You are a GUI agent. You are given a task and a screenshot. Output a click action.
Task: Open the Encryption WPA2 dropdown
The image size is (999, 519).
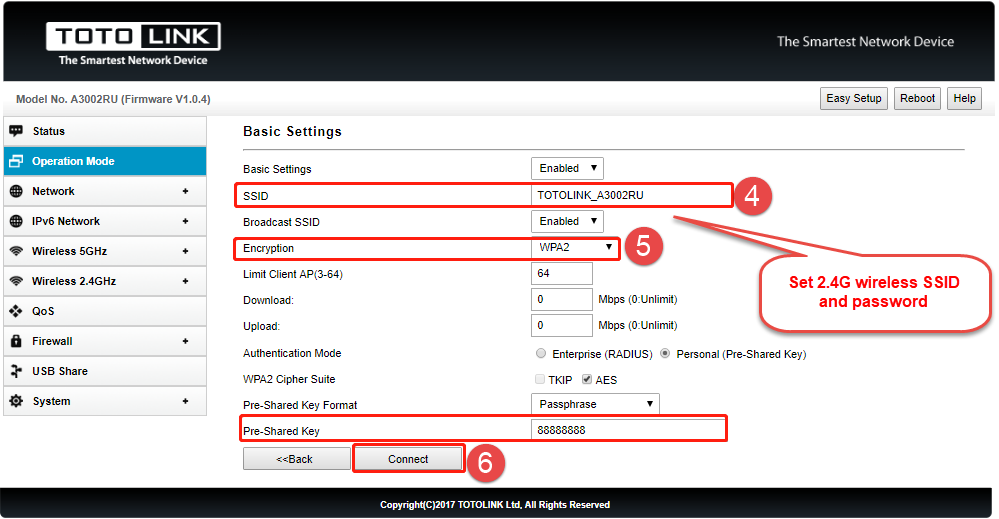click(575, 247)
